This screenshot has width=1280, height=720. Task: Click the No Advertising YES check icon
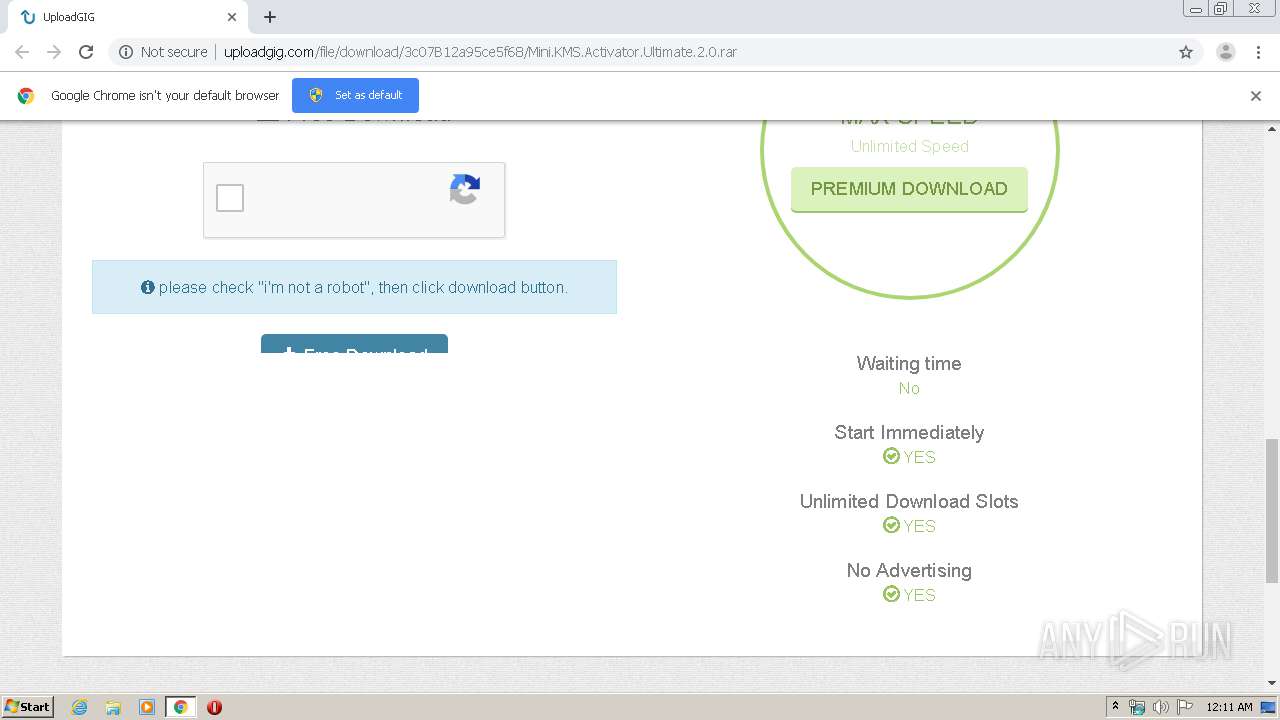click(891, 594)
